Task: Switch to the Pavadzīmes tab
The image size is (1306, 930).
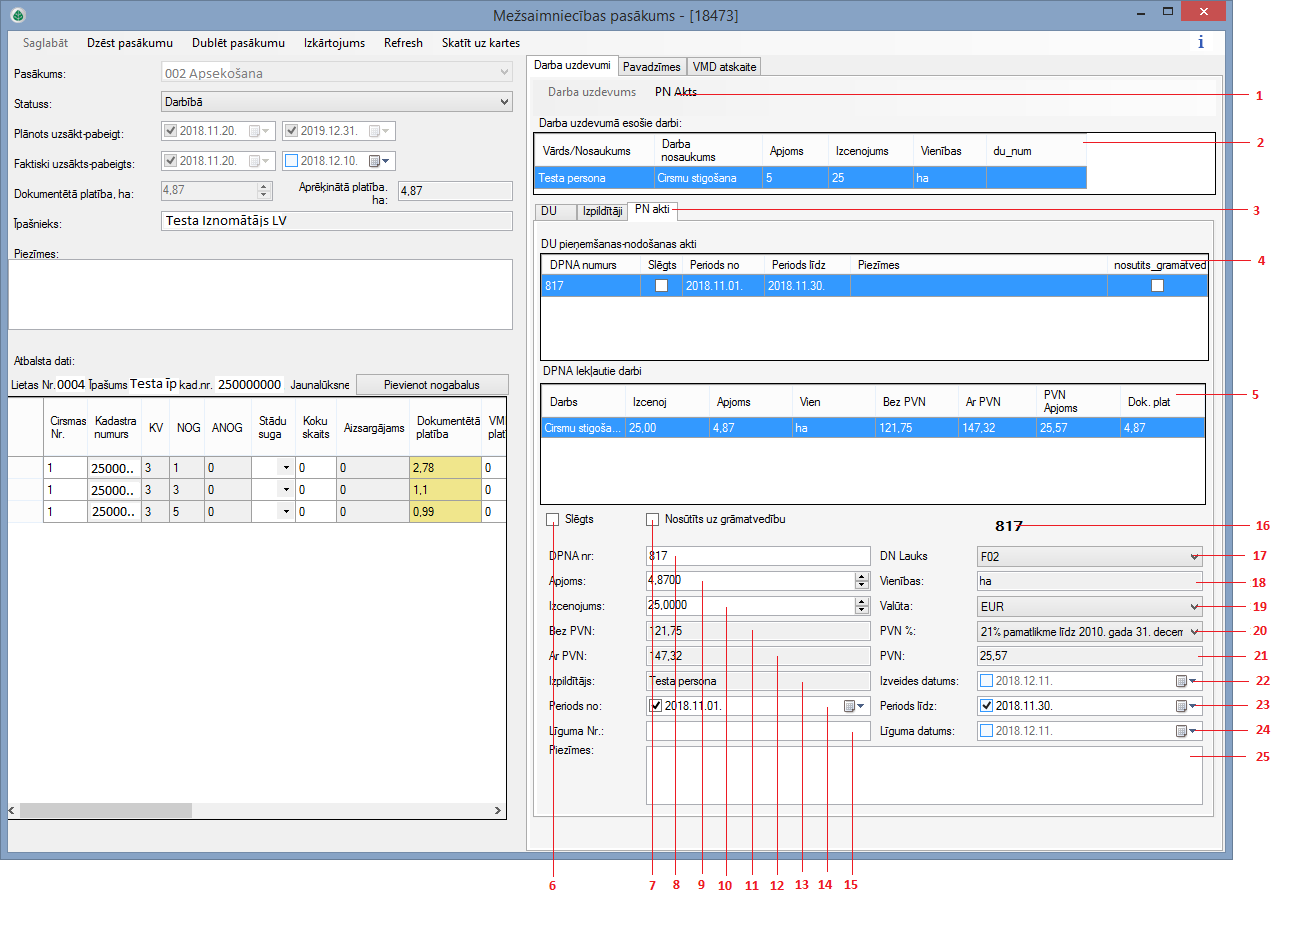Action: [652, 66]
